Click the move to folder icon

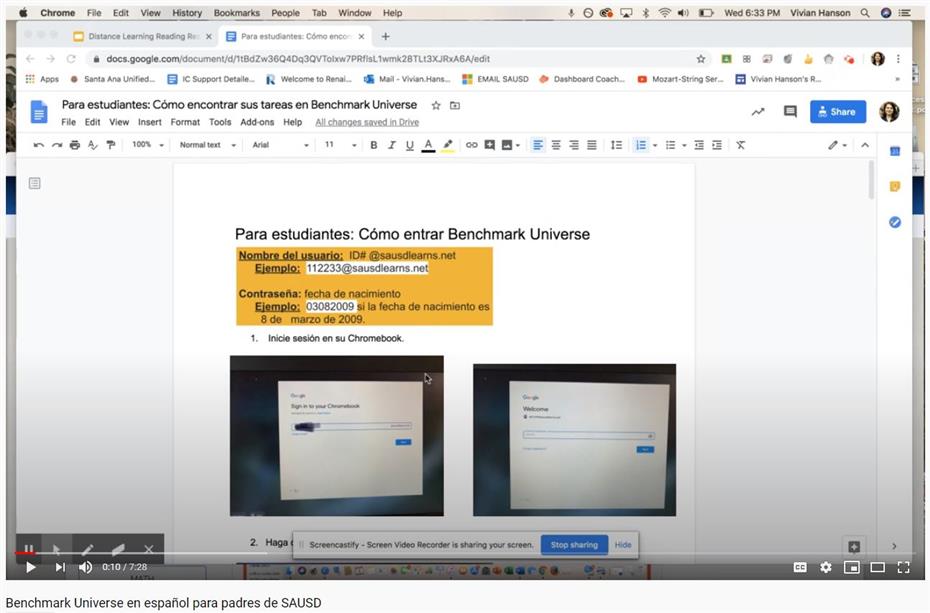pos(455,106)
